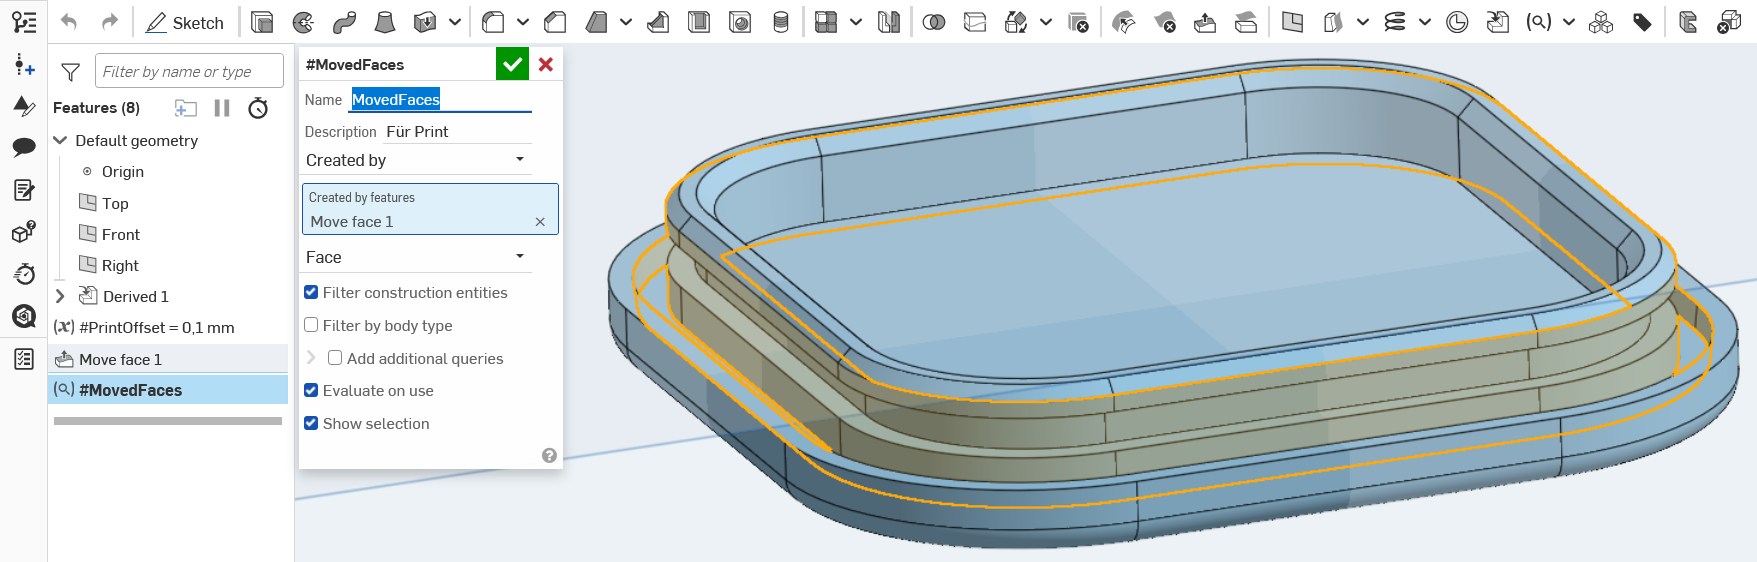Viewport: 1757px width, 562px height.
Task: Expand the Derived 1 feature
Action: coord(60,296)
